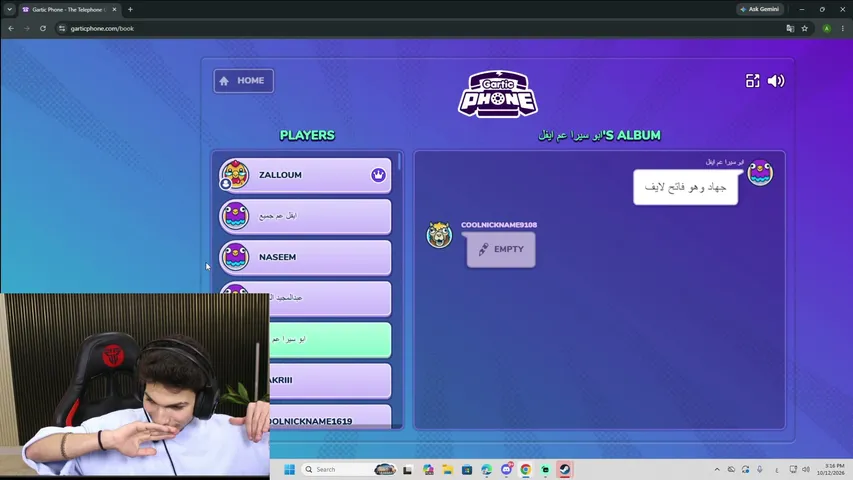Open Task View in the taskbar

click(407, 469)
